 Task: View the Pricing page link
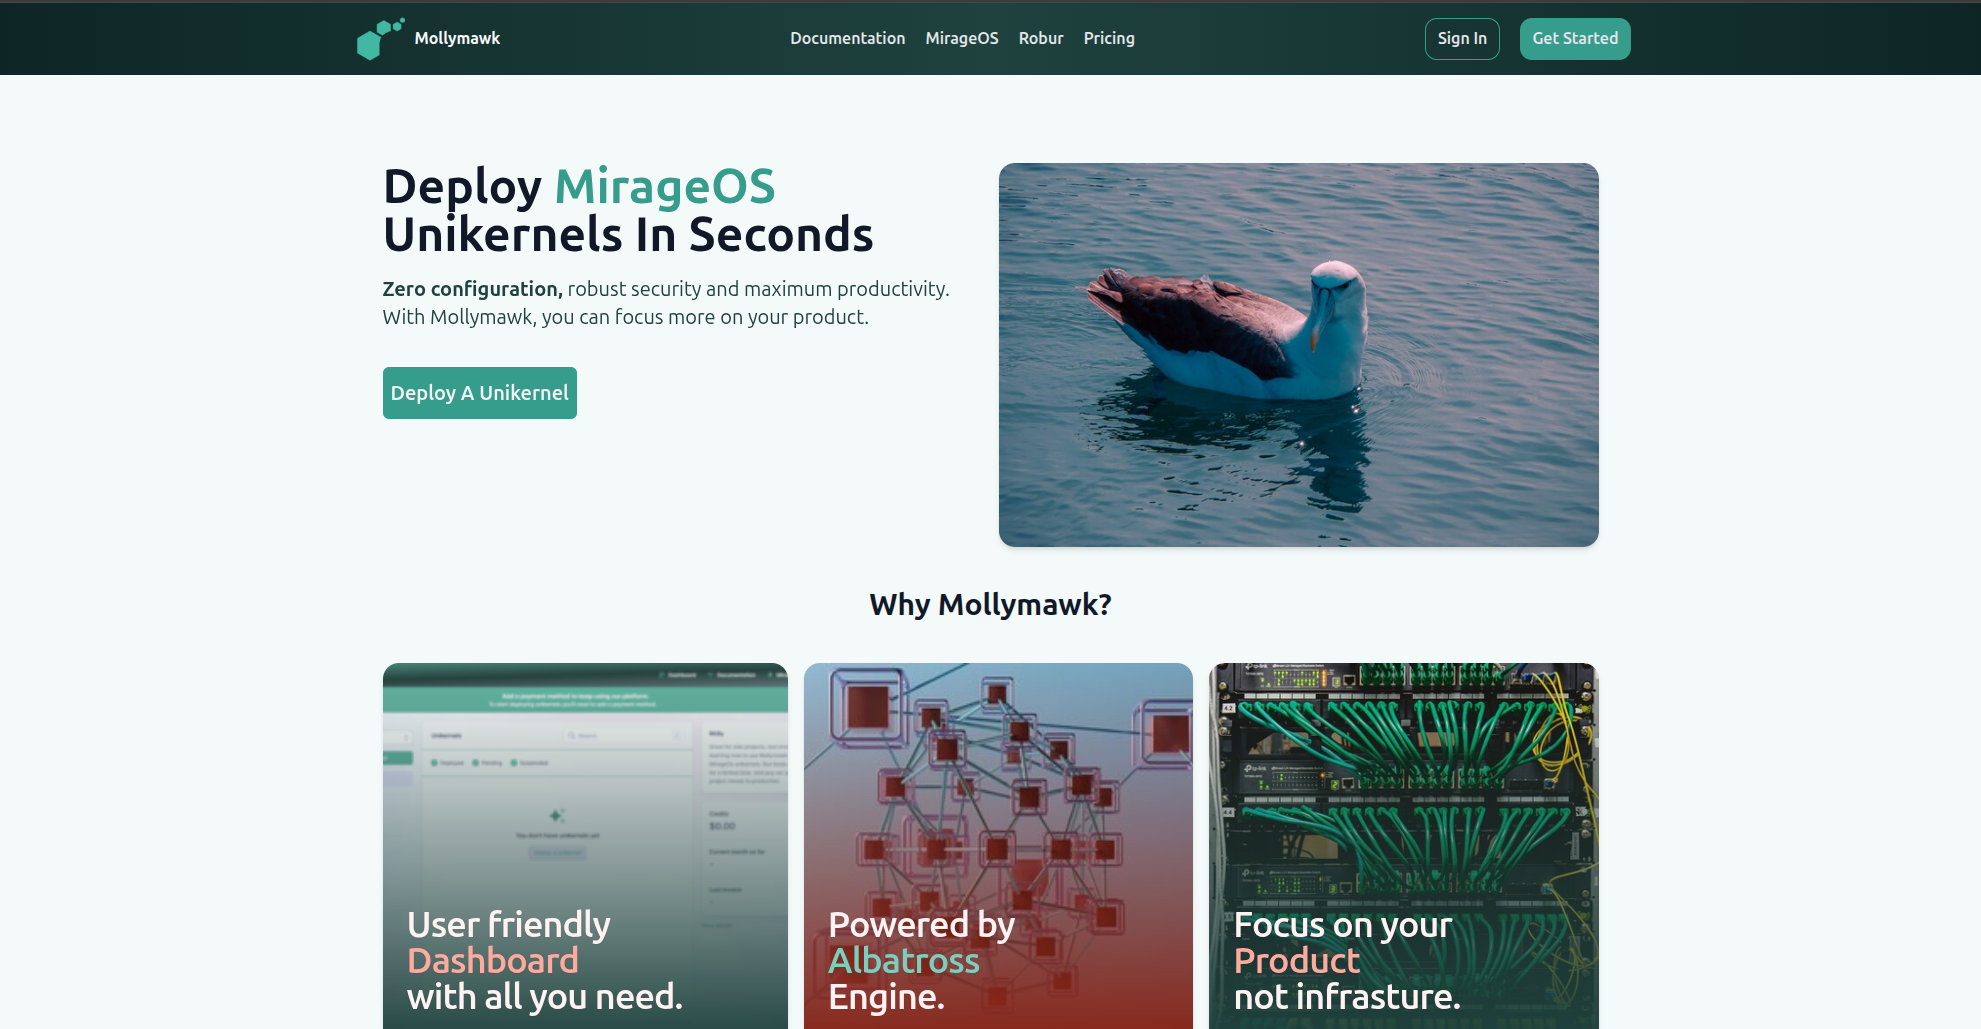pyautogui.click(x=1108, y=39)
